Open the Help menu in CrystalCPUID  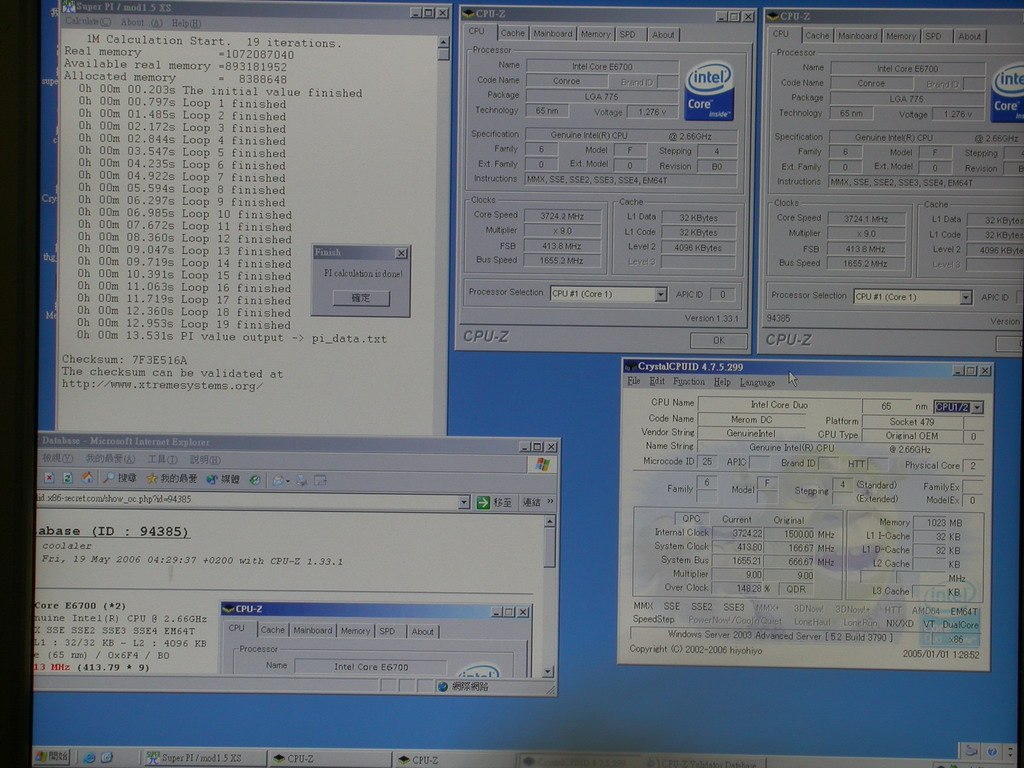click(722, 382)
